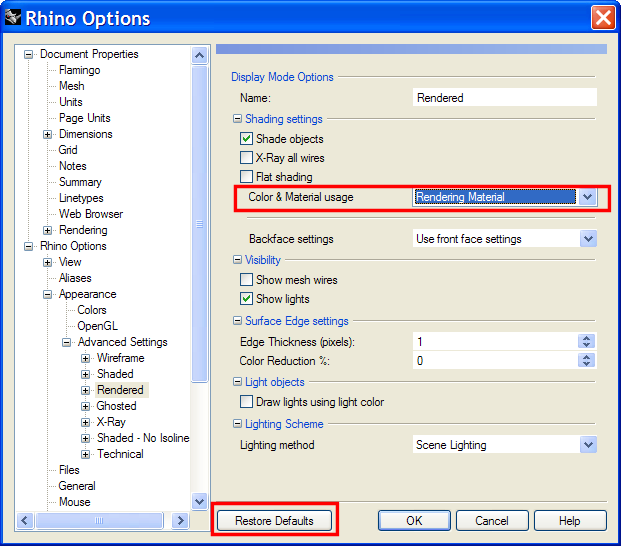This screenshot has width=621, height=546.
Task: Collapse the Advanced Settings tree node
Action: (x=67, y=342)
